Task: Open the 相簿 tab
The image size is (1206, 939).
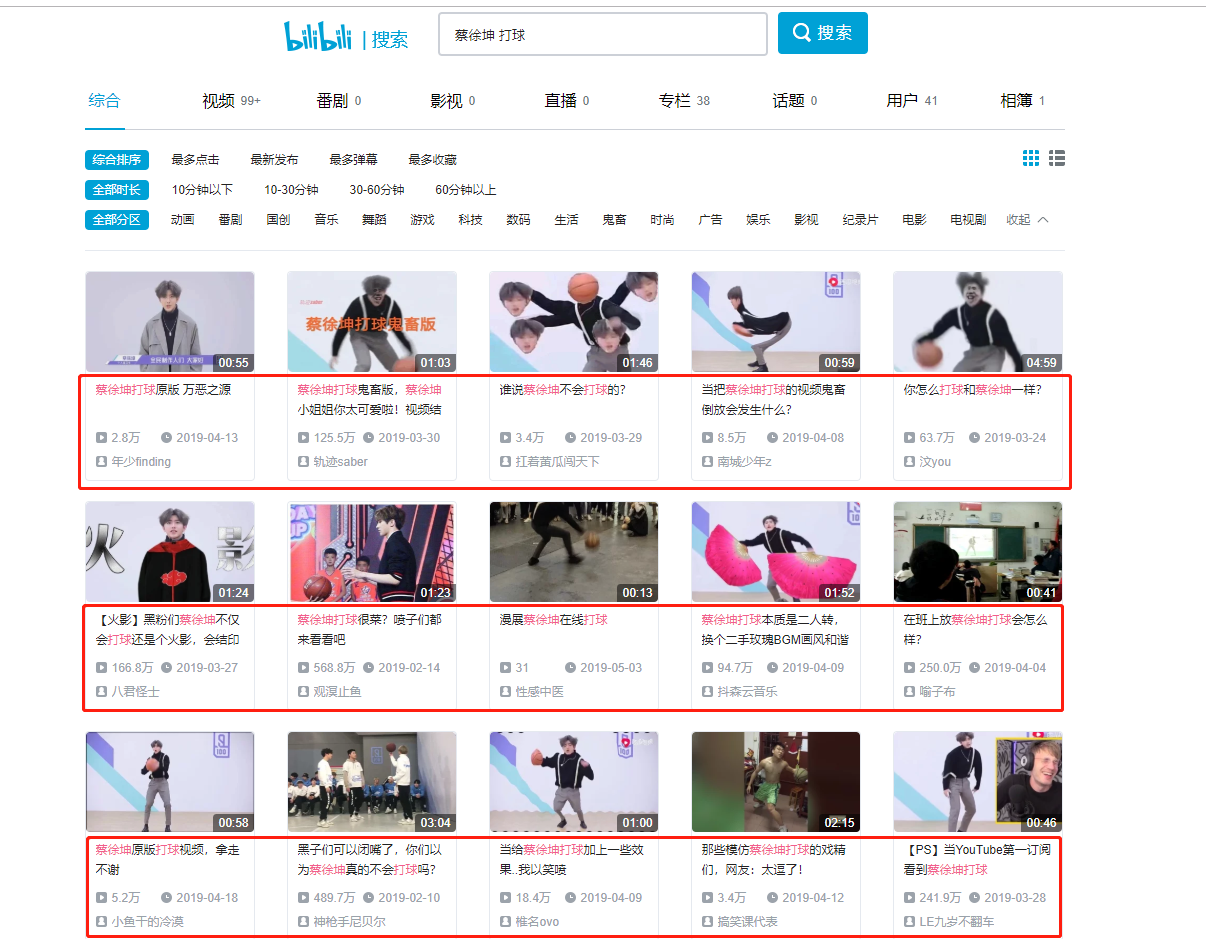Action: [x=1023, y=100]
